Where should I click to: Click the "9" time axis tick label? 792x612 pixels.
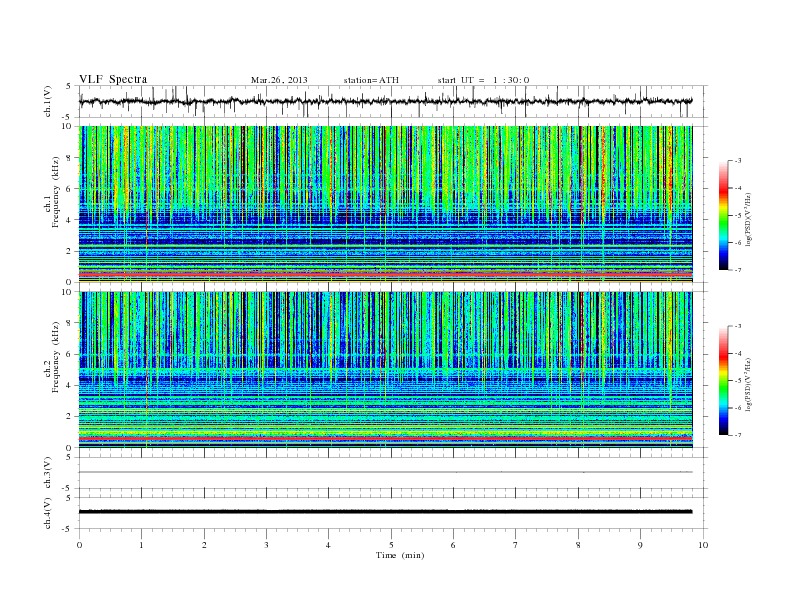pos(640,545)
